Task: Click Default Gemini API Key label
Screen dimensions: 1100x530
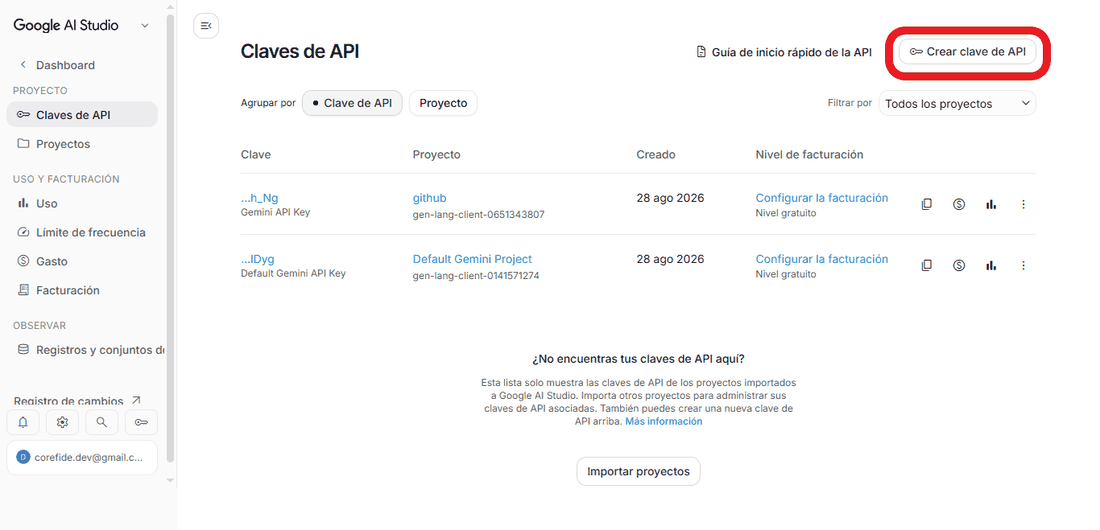Action: 293,273
